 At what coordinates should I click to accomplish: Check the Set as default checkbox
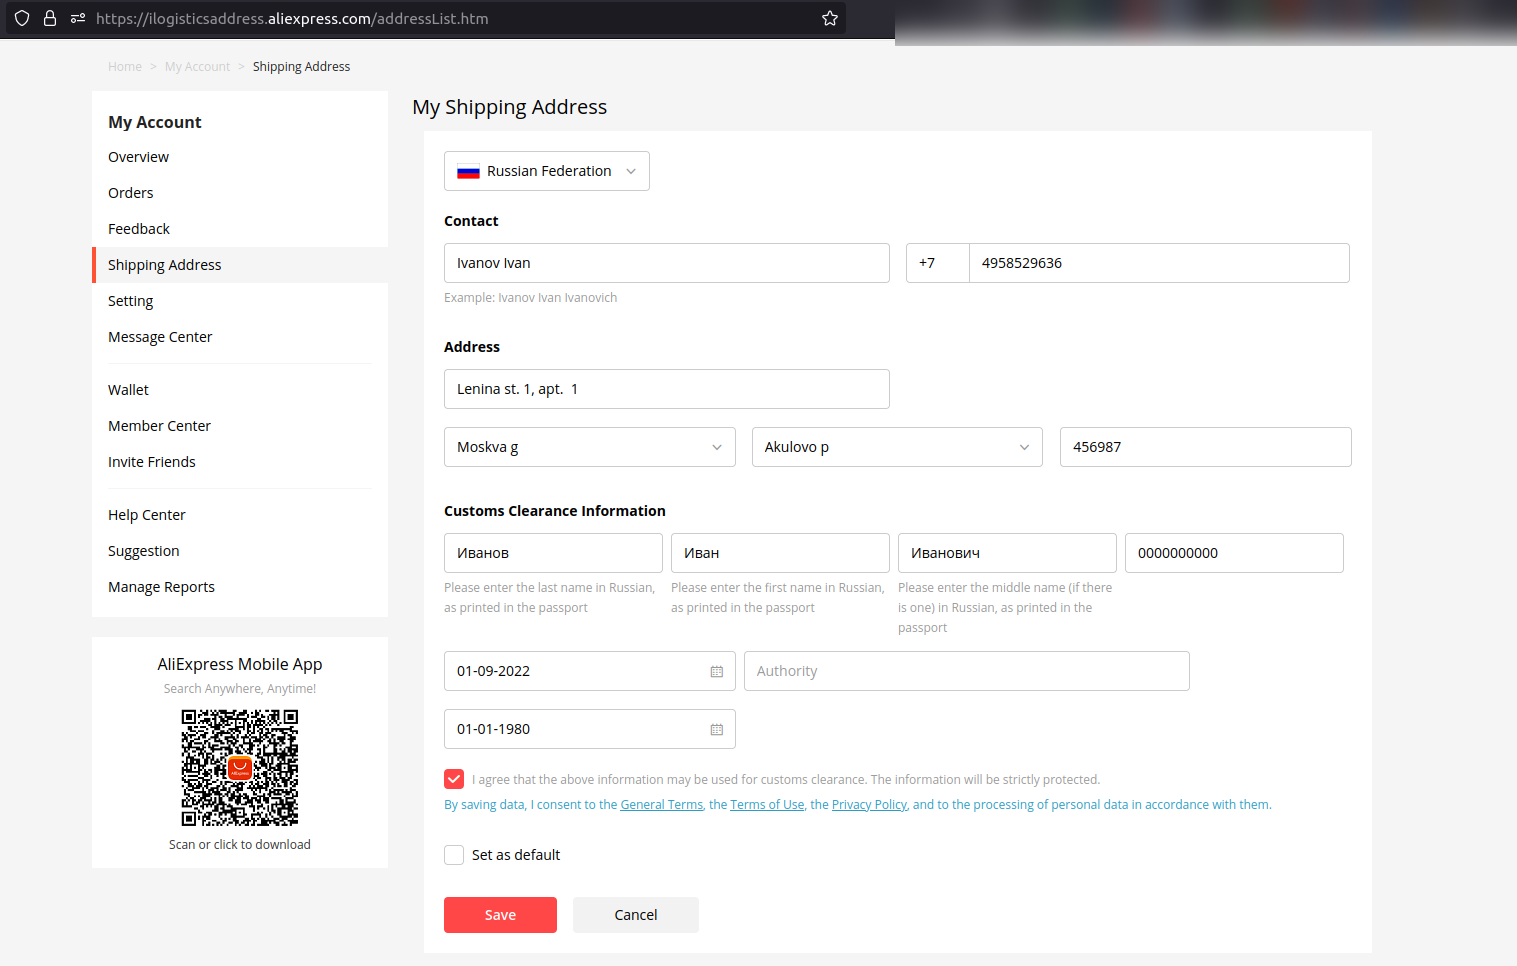(454, 855)
